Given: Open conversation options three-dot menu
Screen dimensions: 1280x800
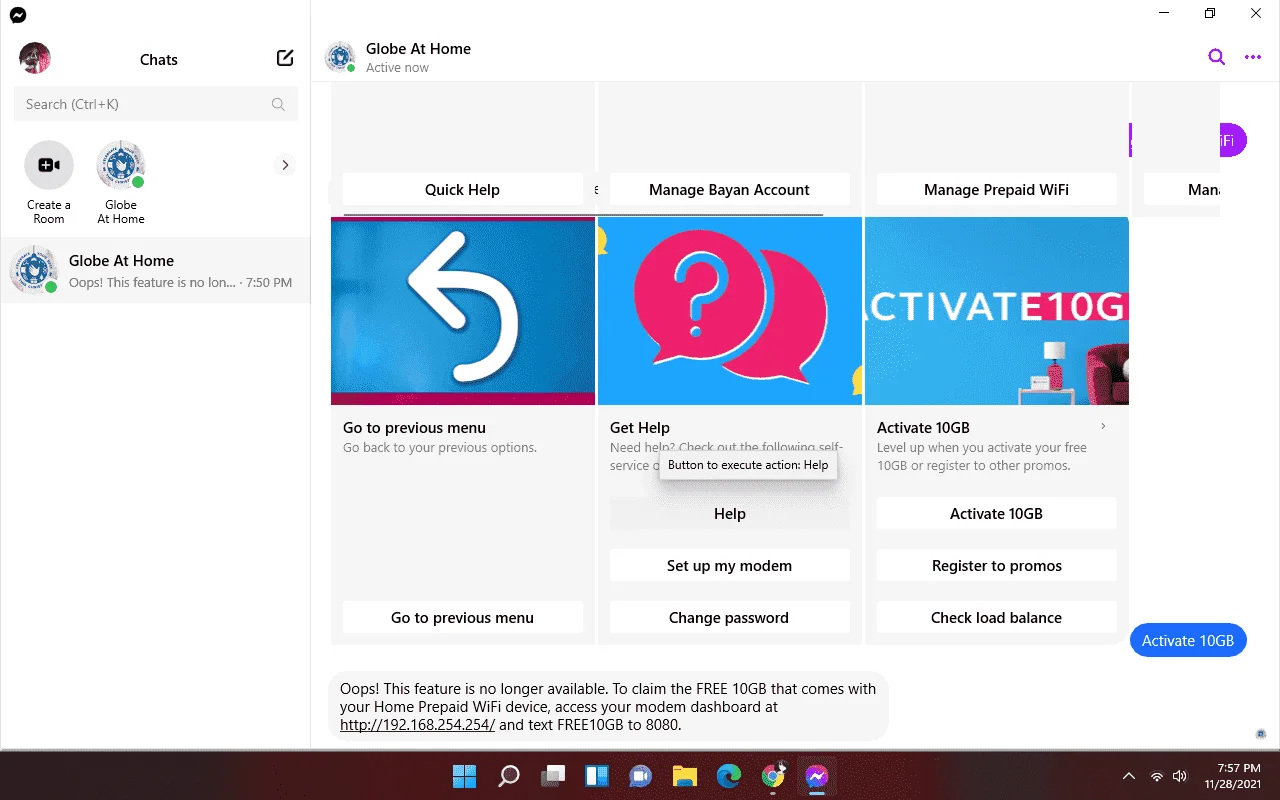Looking at the screenshot, I should pos(1253,57).
